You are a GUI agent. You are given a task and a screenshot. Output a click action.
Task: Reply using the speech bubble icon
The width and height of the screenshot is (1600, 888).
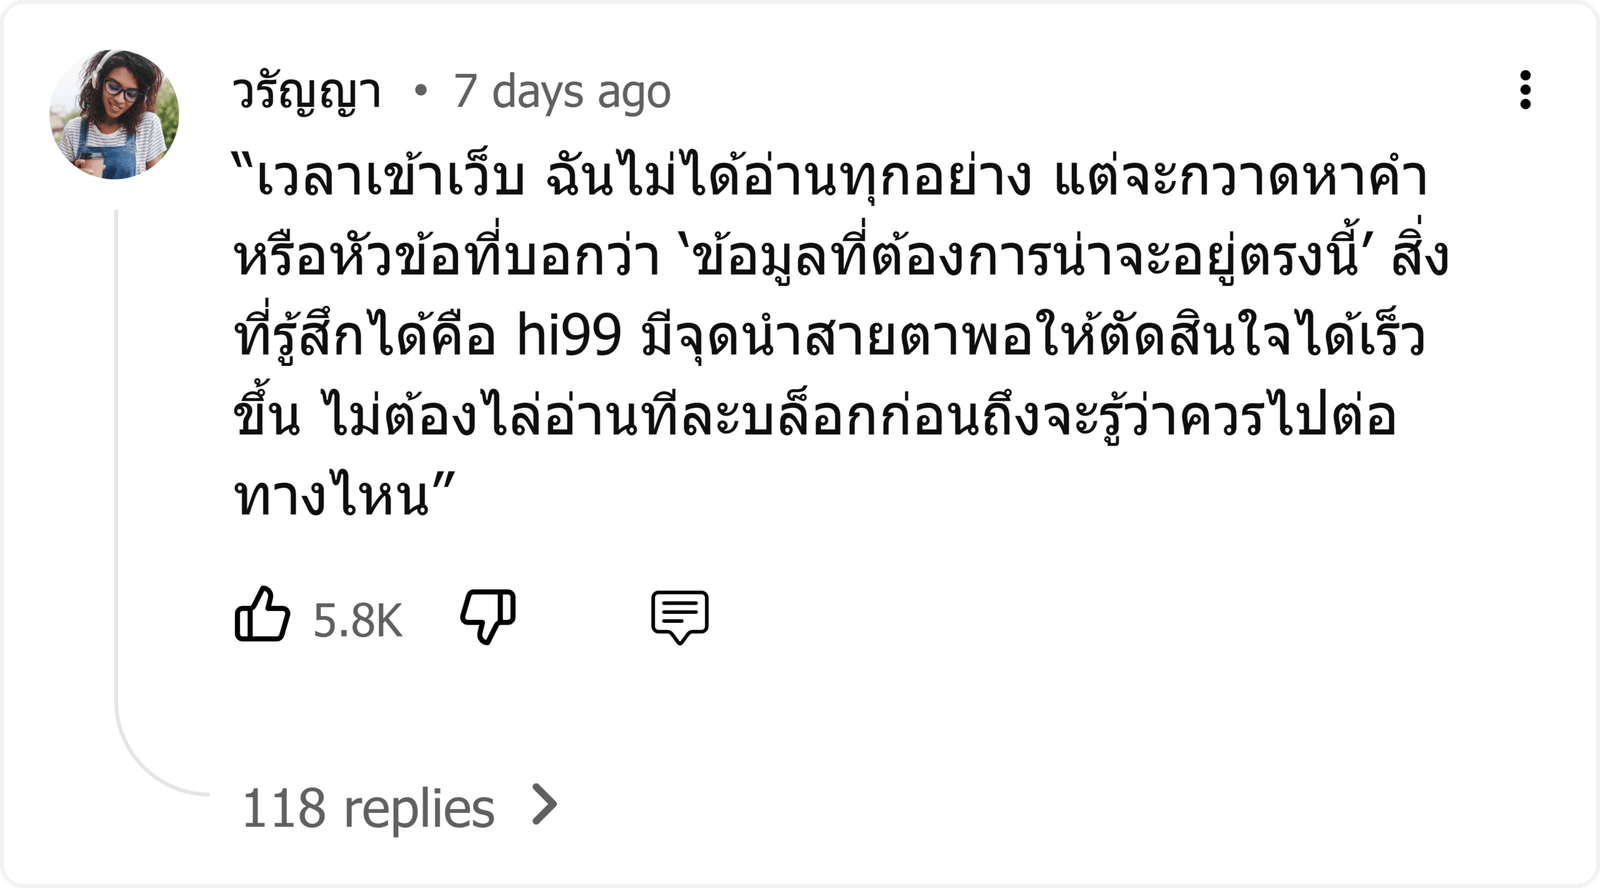click(680, 616)
